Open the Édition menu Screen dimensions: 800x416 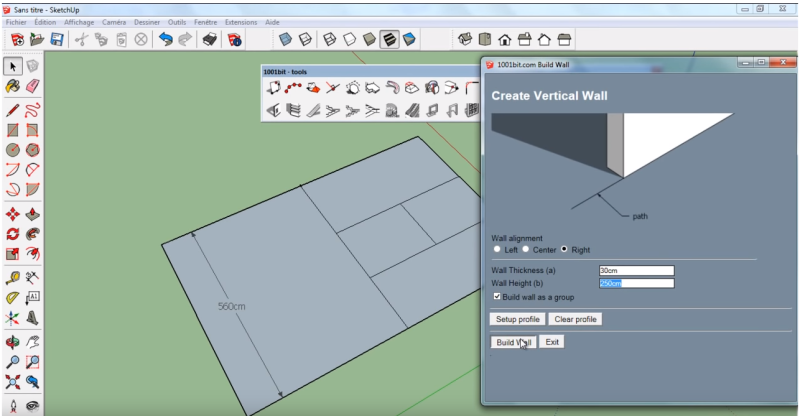(45, 22)
